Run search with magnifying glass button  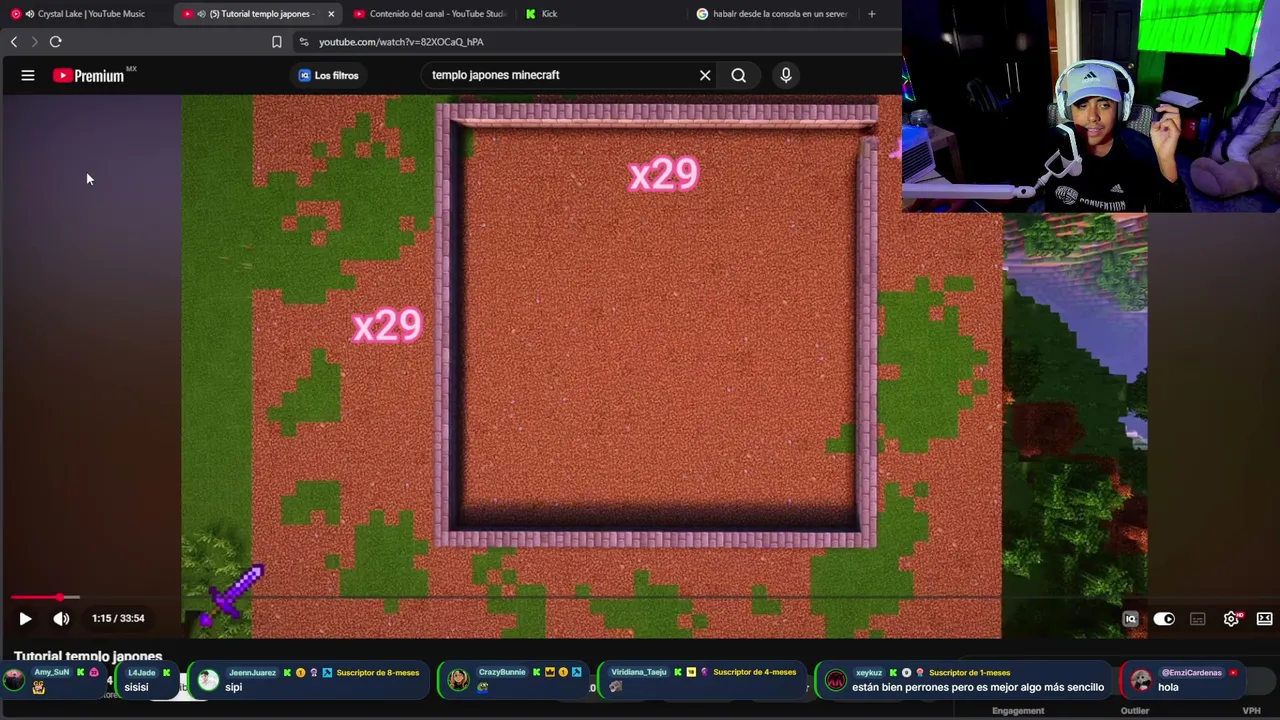pos(738,75)
